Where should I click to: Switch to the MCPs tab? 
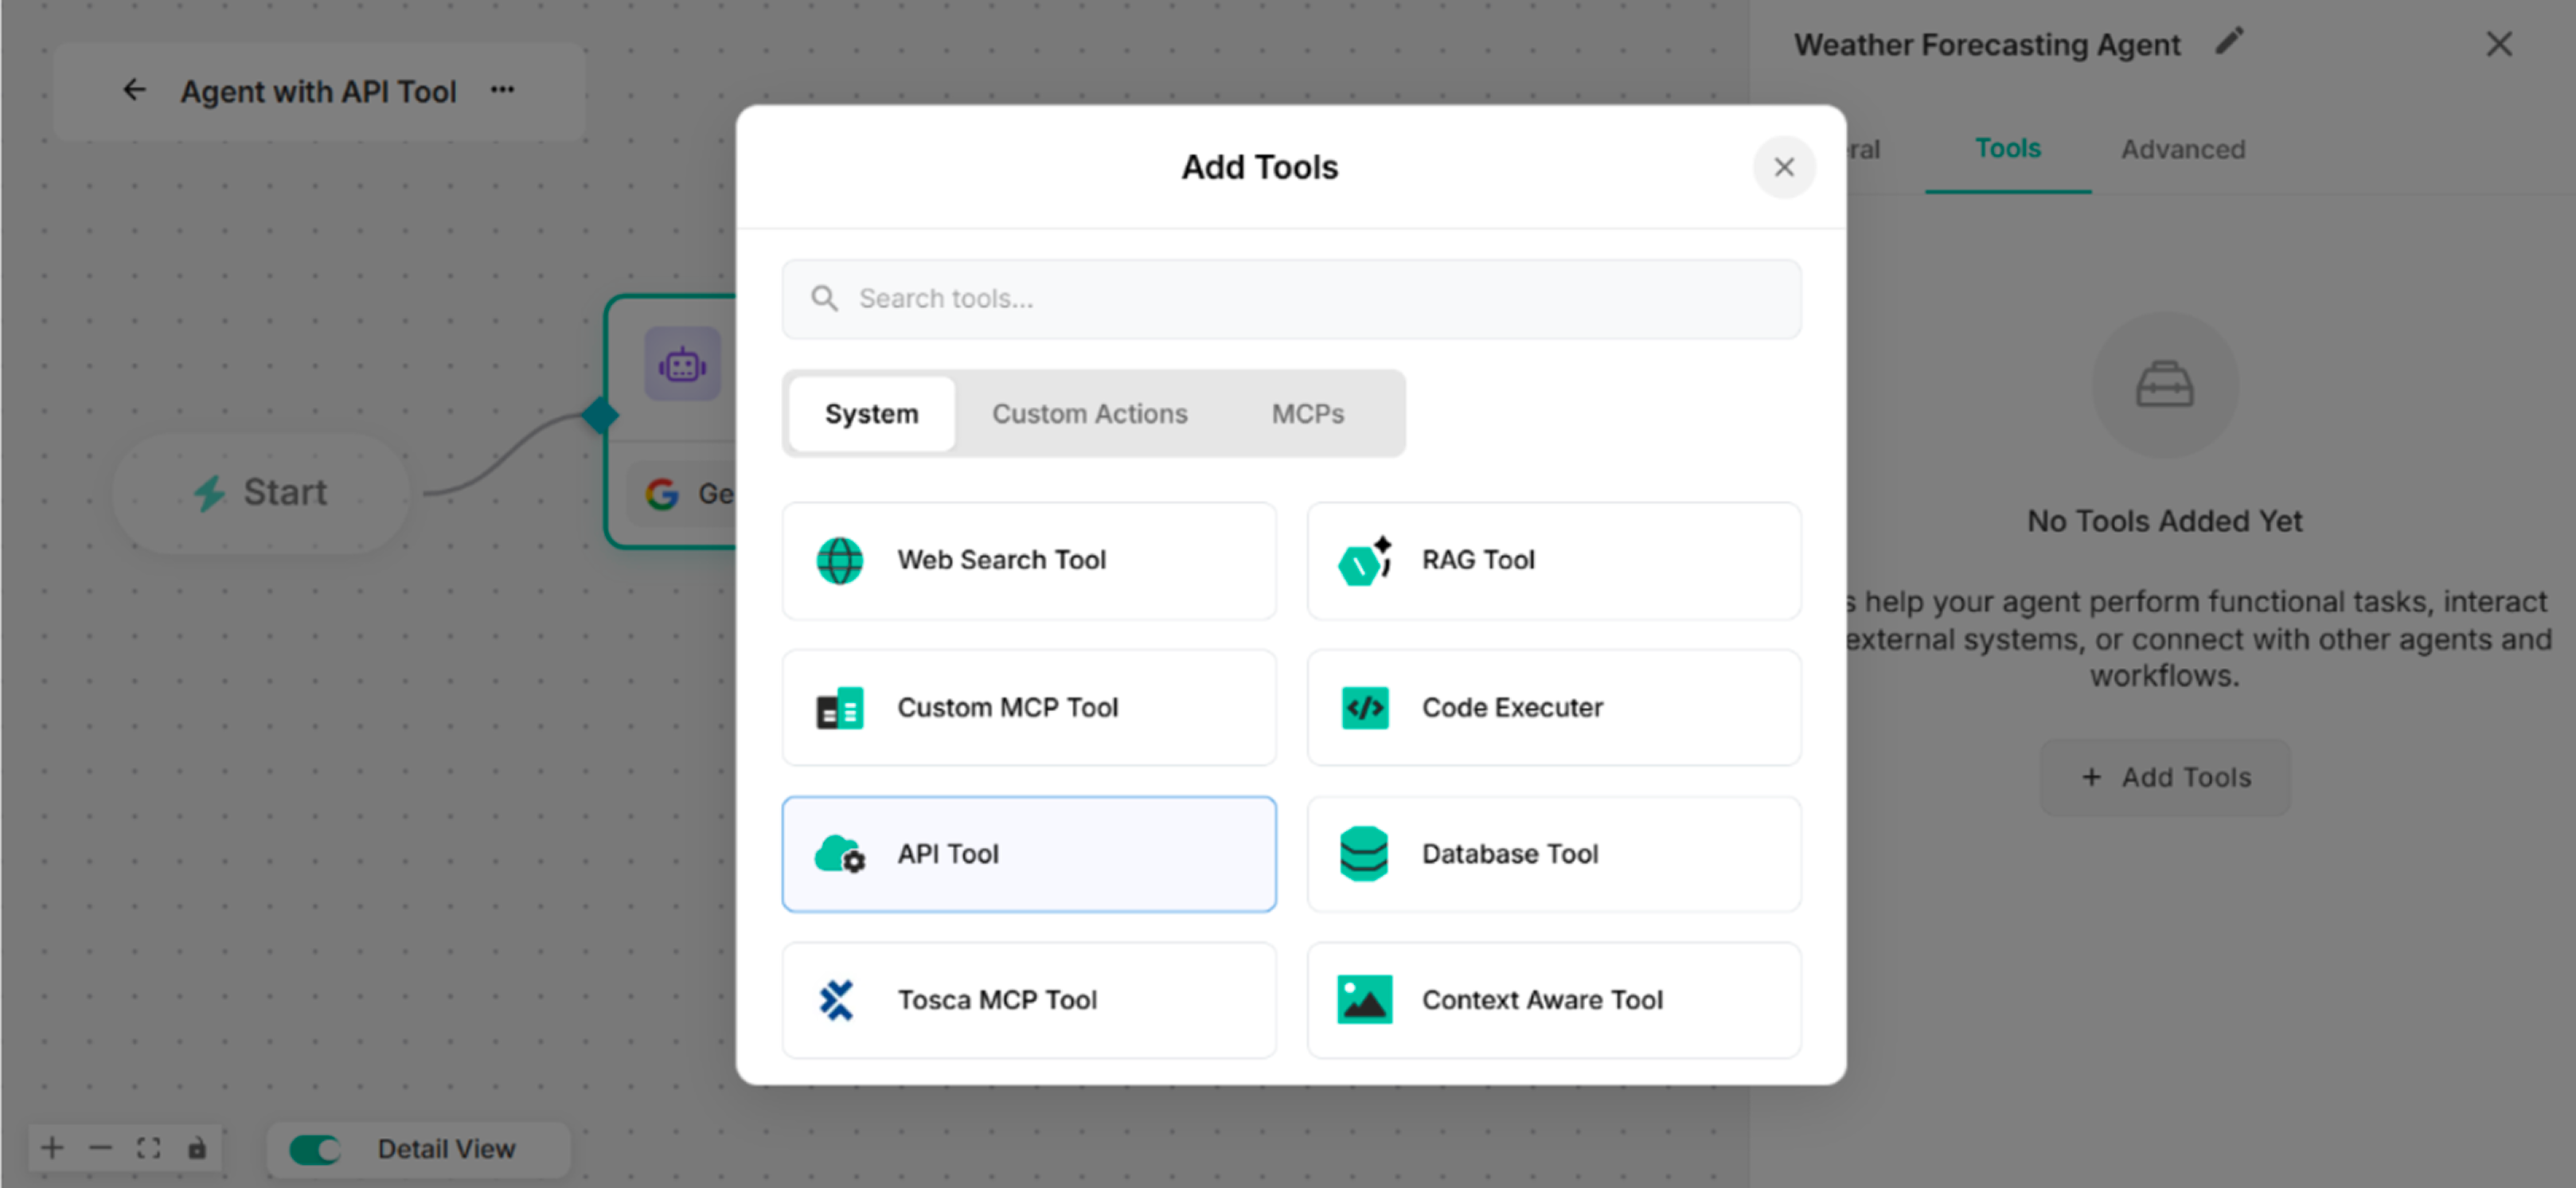1308,413
